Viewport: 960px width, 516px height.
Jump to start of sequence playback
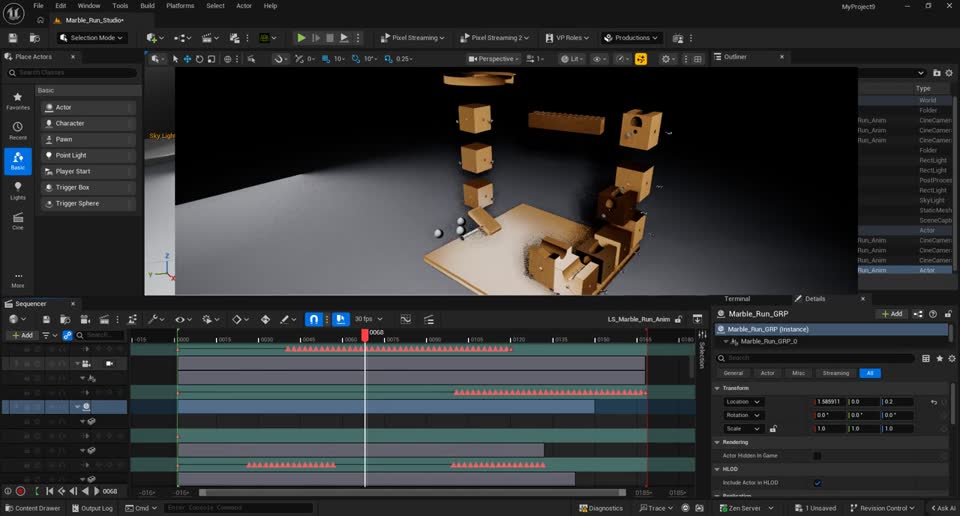[50, 491]
